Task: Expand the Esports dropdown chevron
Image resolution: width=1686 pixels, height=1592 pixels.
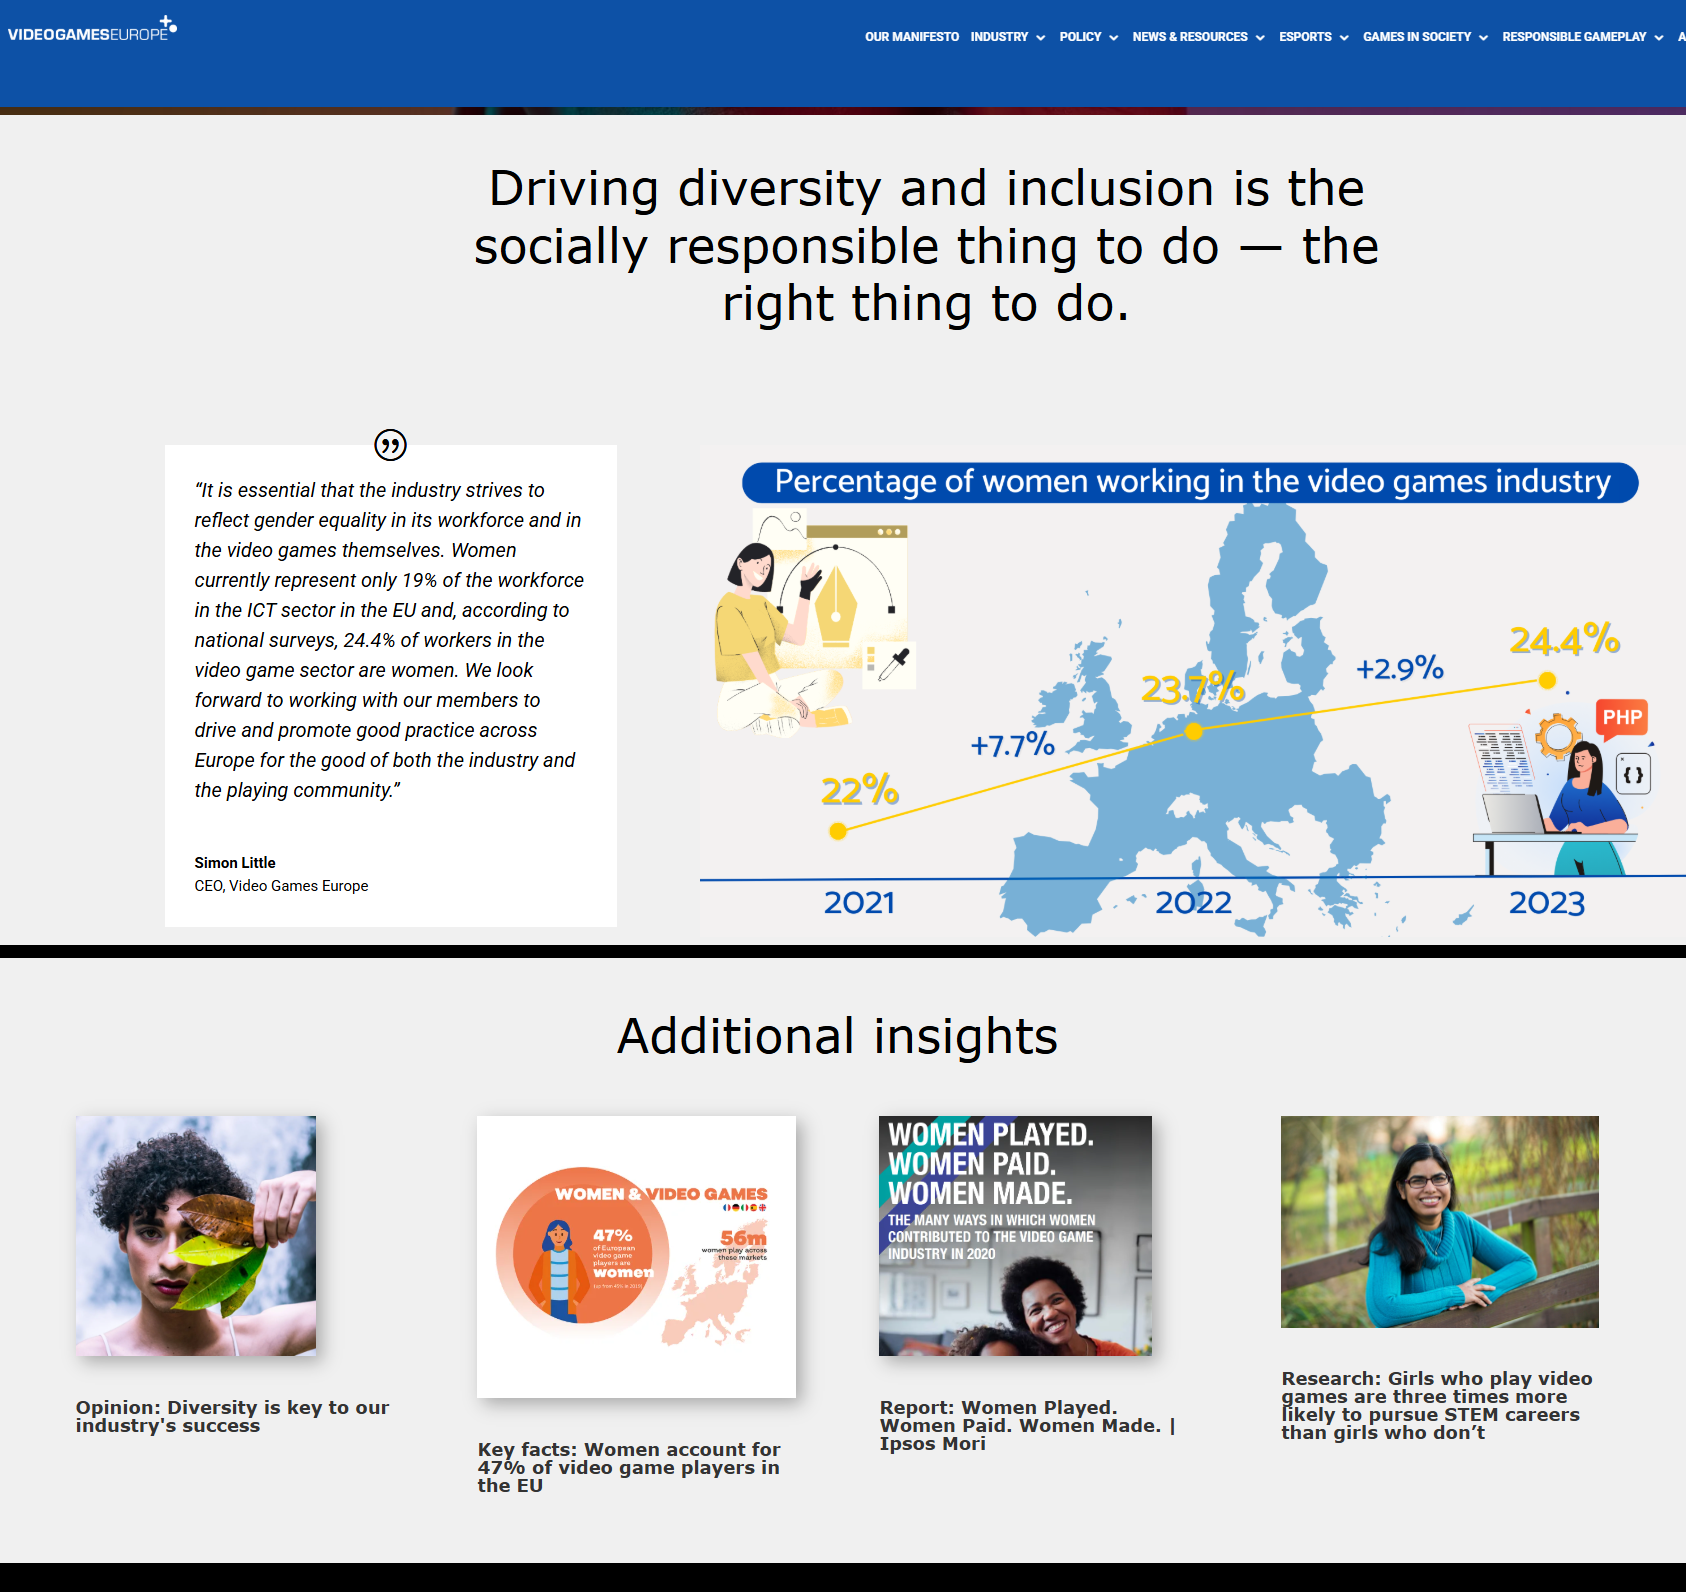Action: pyautogui.click(x=1344, y=38)
